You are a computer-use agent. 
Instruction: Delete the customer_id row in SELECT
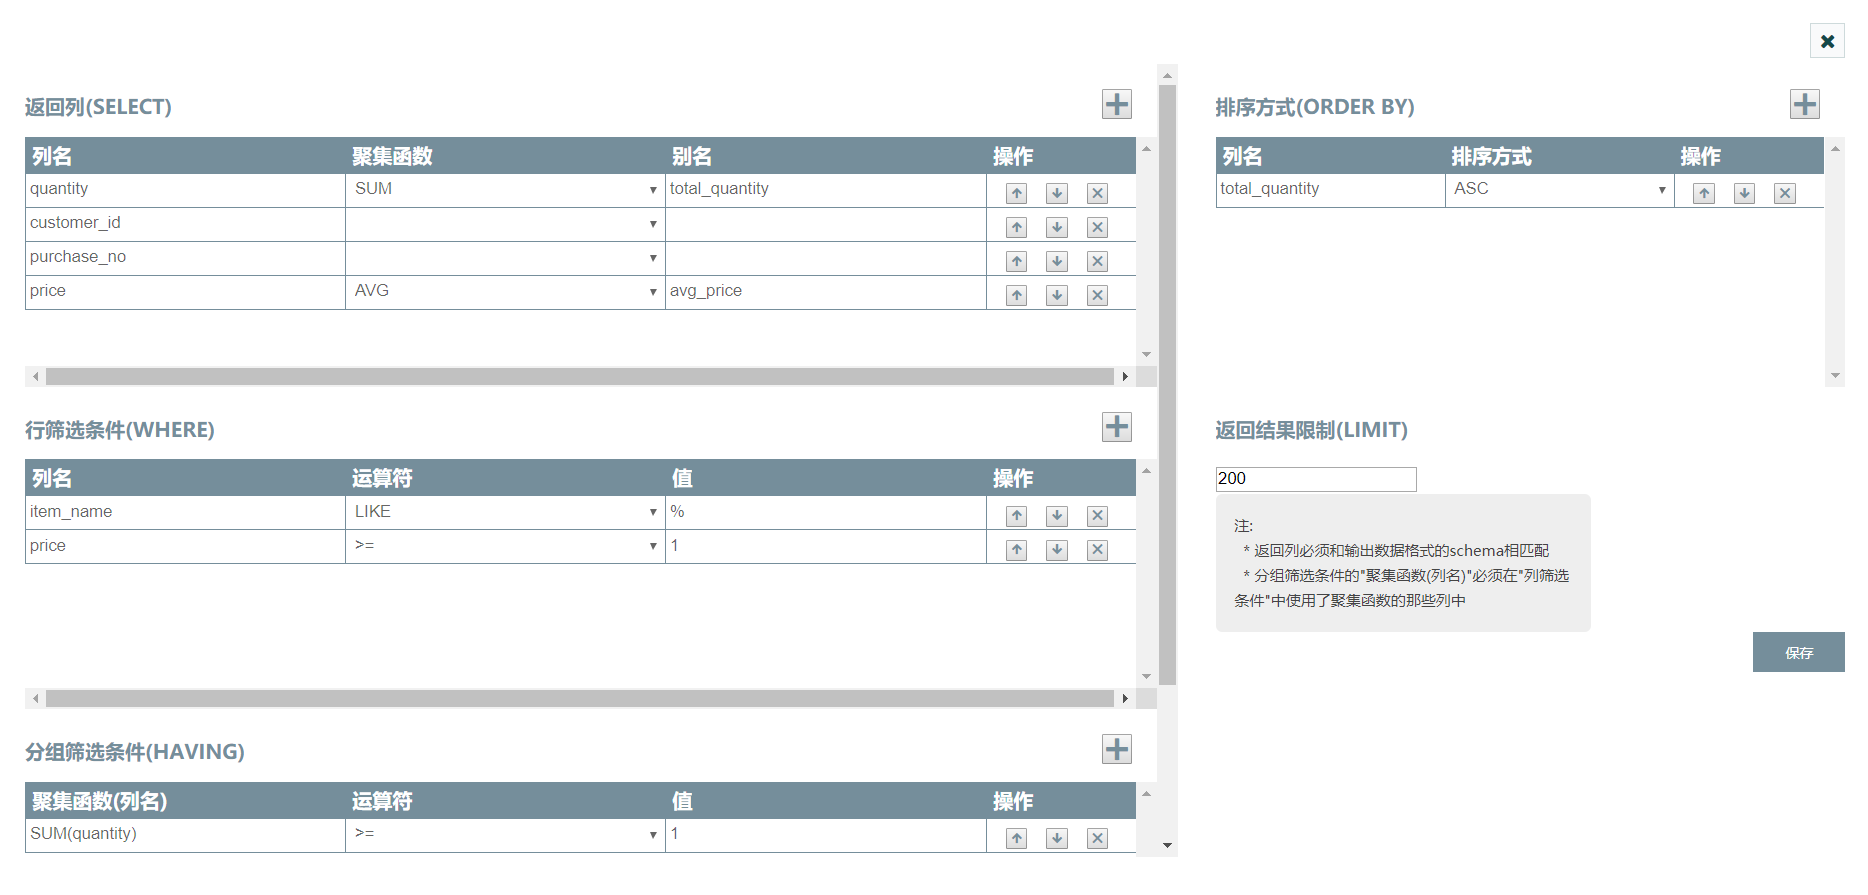pyautogui.click(x=1097, y=228)
